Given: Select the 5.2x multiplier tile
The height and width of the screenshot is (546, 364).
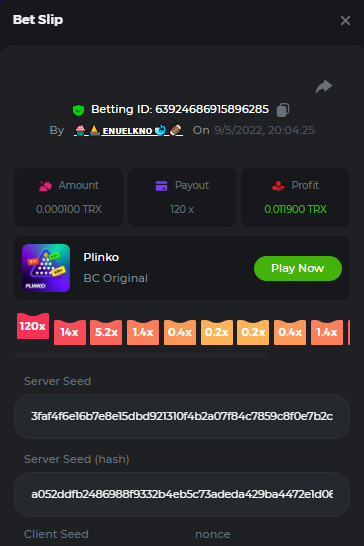Looking at the screenshot, I should pos(106,332).
